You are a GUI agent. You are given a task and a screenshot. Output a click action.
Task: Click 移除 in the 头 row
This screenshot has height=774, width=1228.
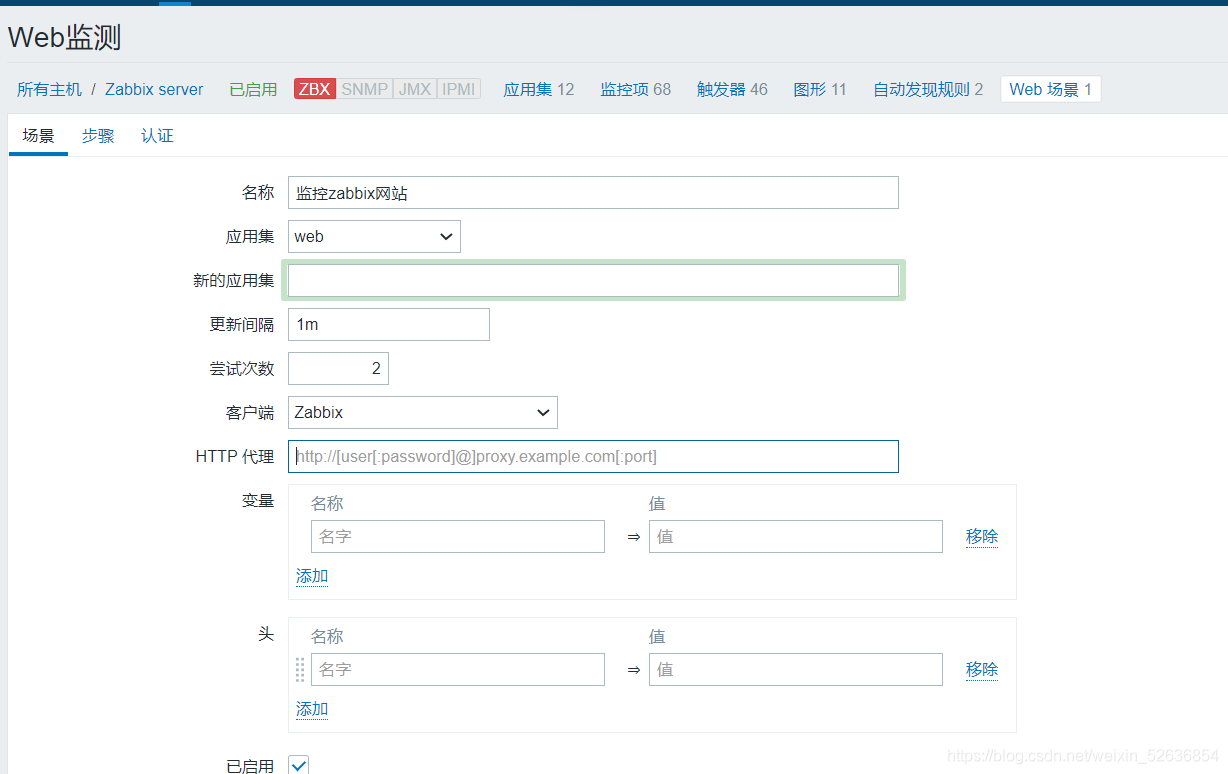(x=982, y=670)
